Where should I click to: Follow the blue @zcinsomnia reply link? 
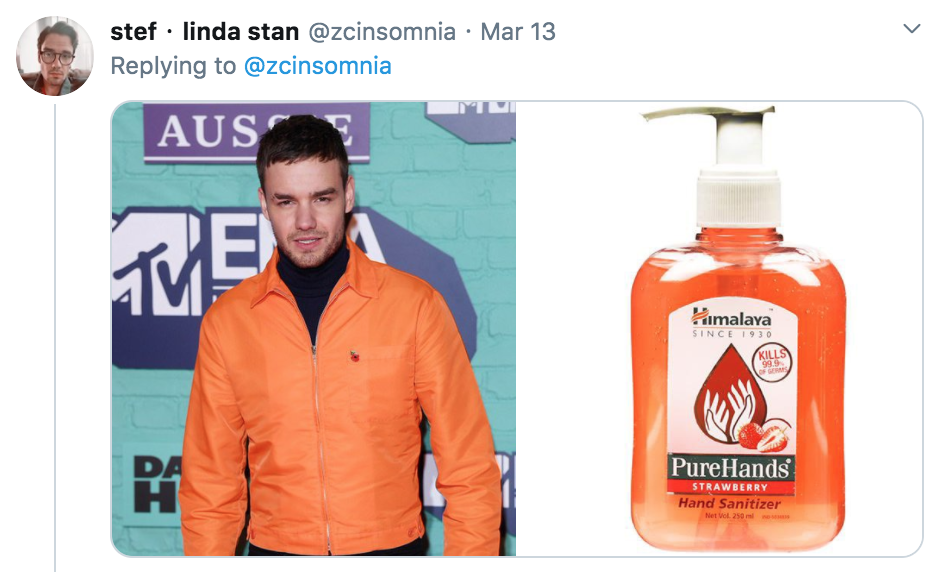click(x=318, y=66)
